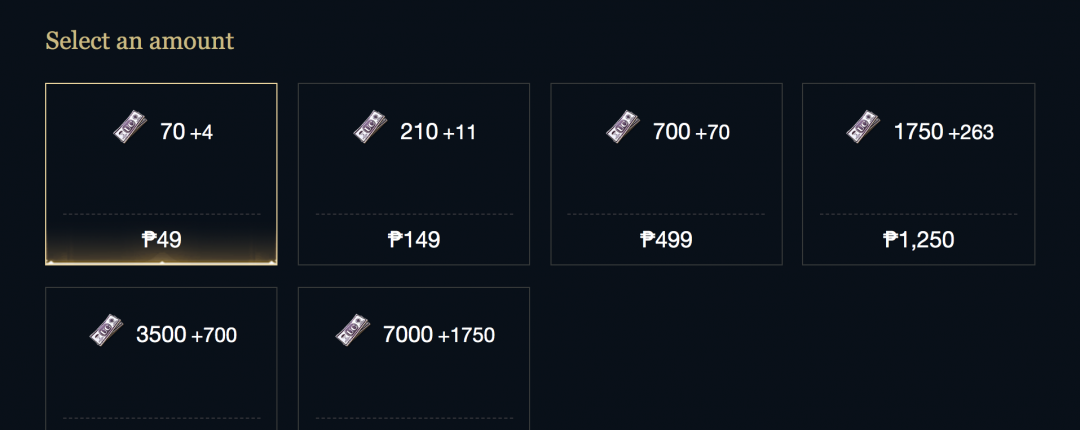Select the 70 +4 amount card
Image resolution: width=1080 pixels, height=430 pixels.
click(x=161, y=174)
